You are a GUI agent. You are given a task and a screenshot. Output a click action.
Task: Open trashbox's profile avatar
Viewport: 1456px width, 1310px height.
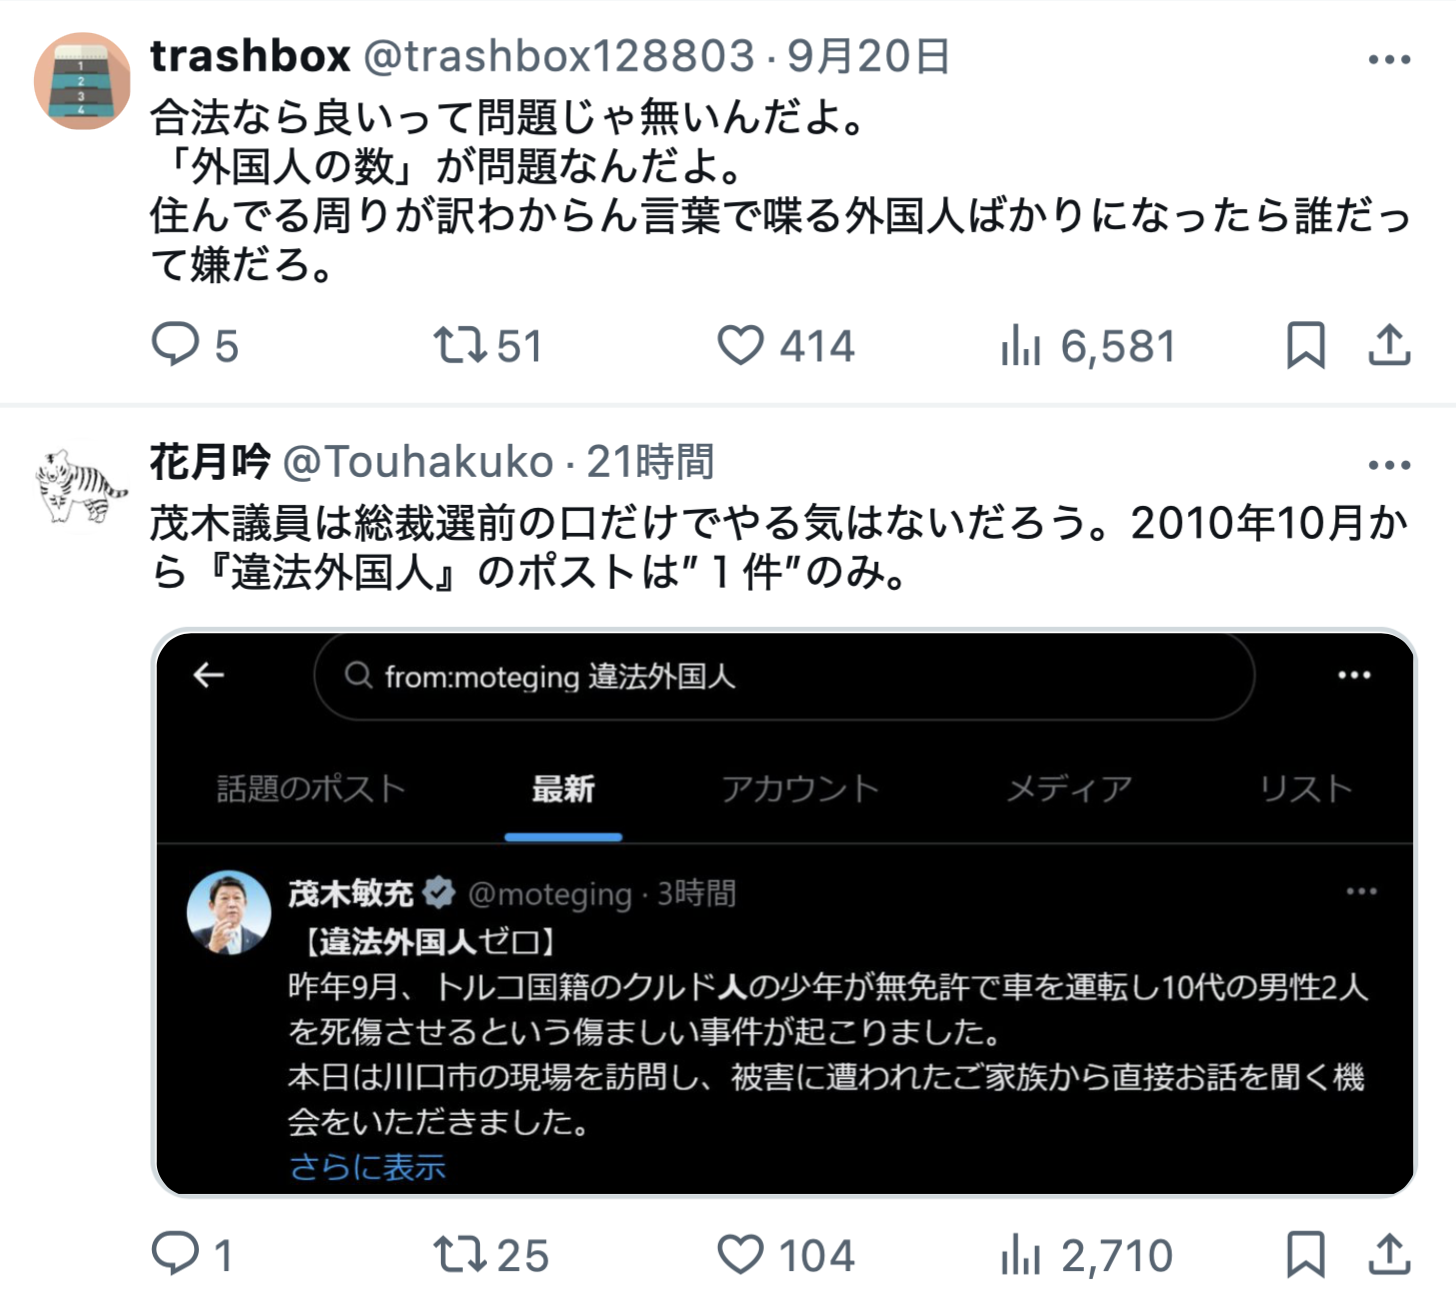(83, 81)
